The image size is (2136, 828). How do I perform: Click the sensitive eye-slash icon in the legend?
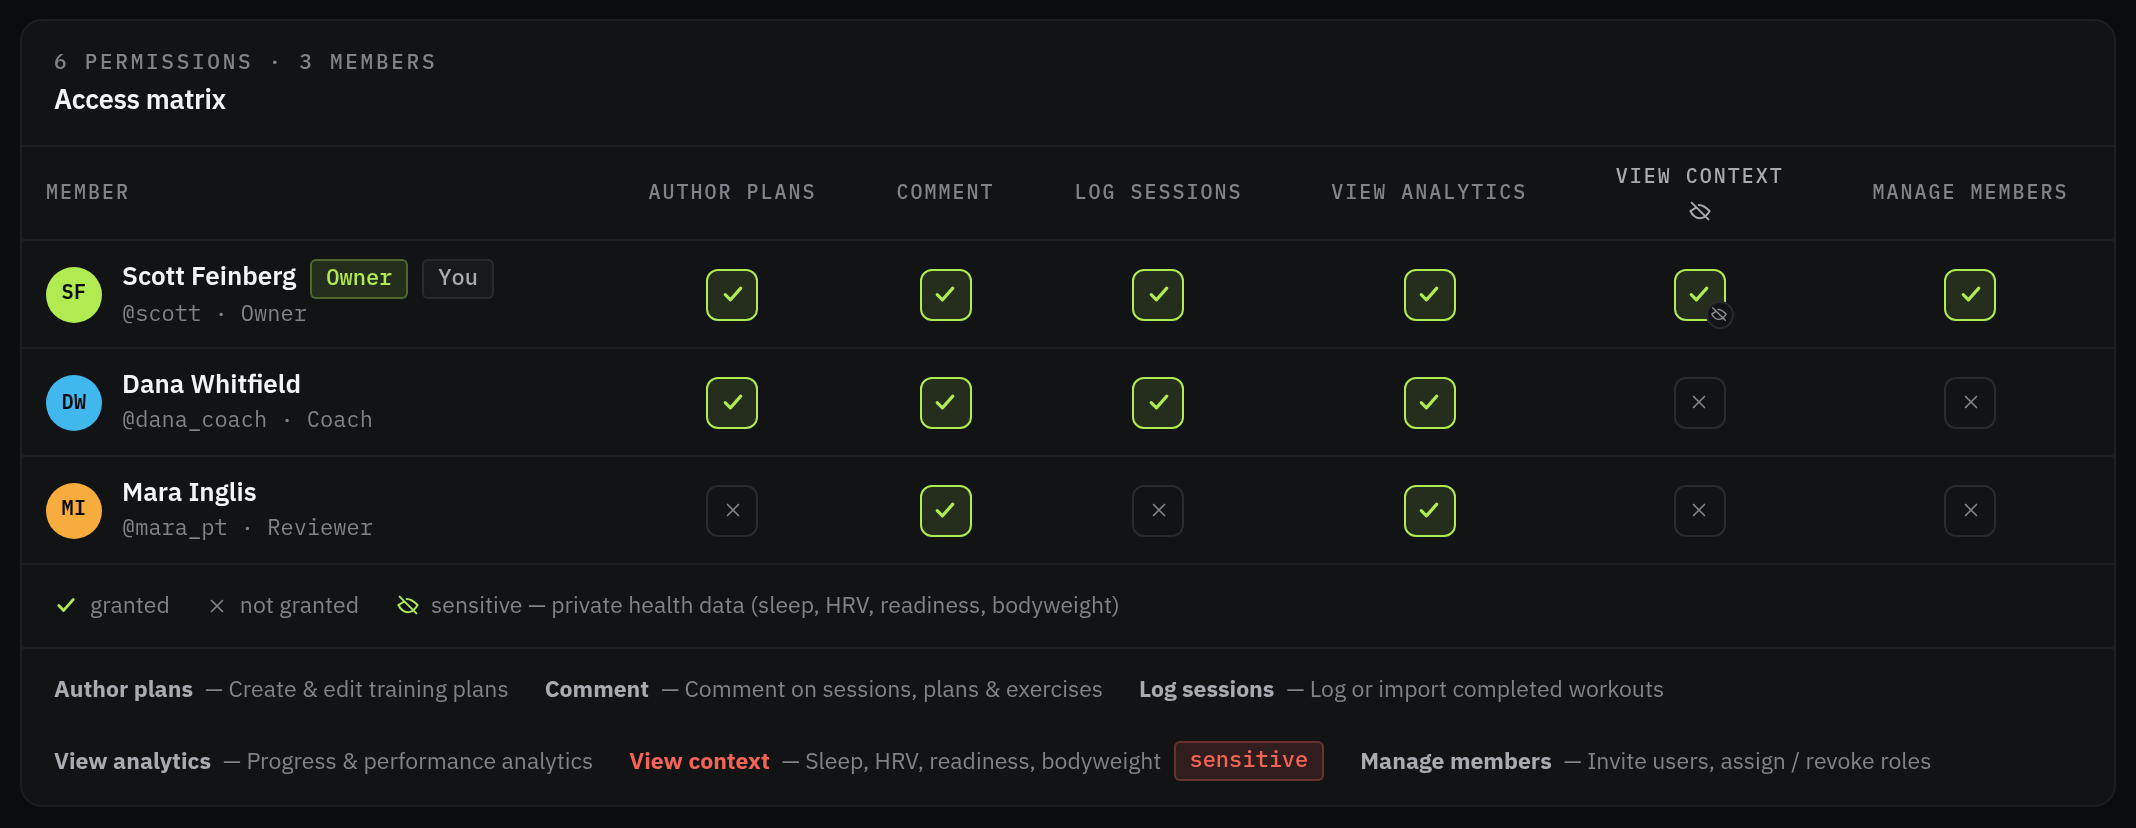[x=408, y=605]
